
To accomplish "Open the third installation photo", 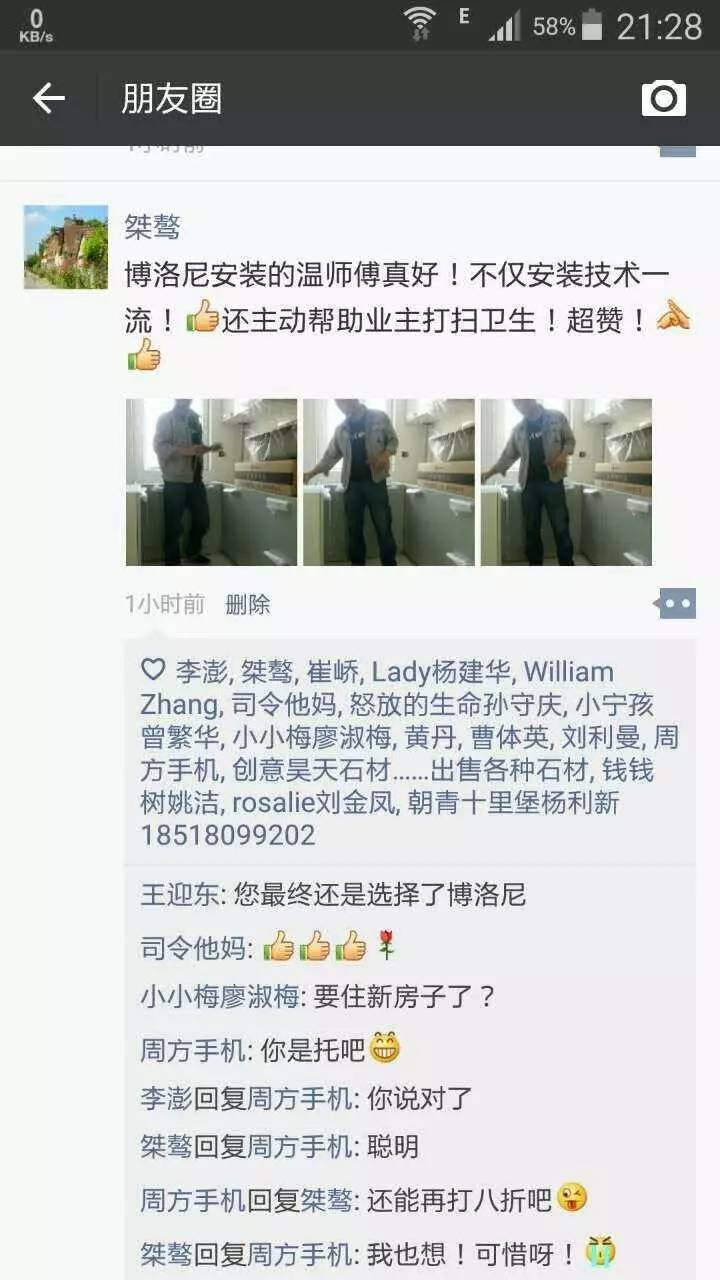I will tap(566, 482).
